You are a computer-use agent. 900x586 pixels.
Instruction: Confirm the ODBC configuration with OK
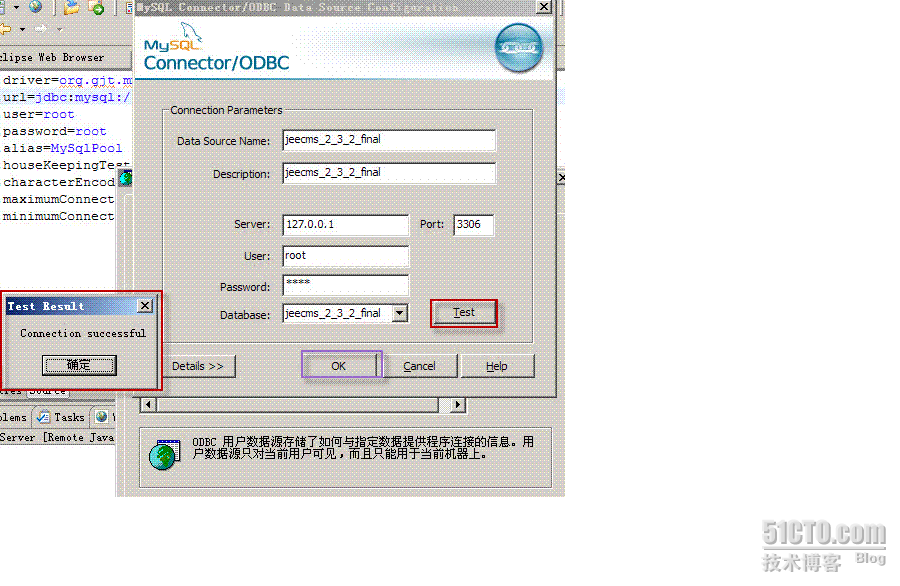tap(341, 366)
